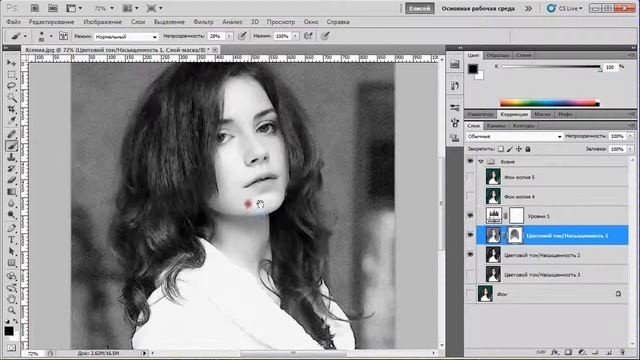Select the Path Selection tool
Image resolution: width=640 pixels, height=360 pixels.
click(x=11, y=251)
